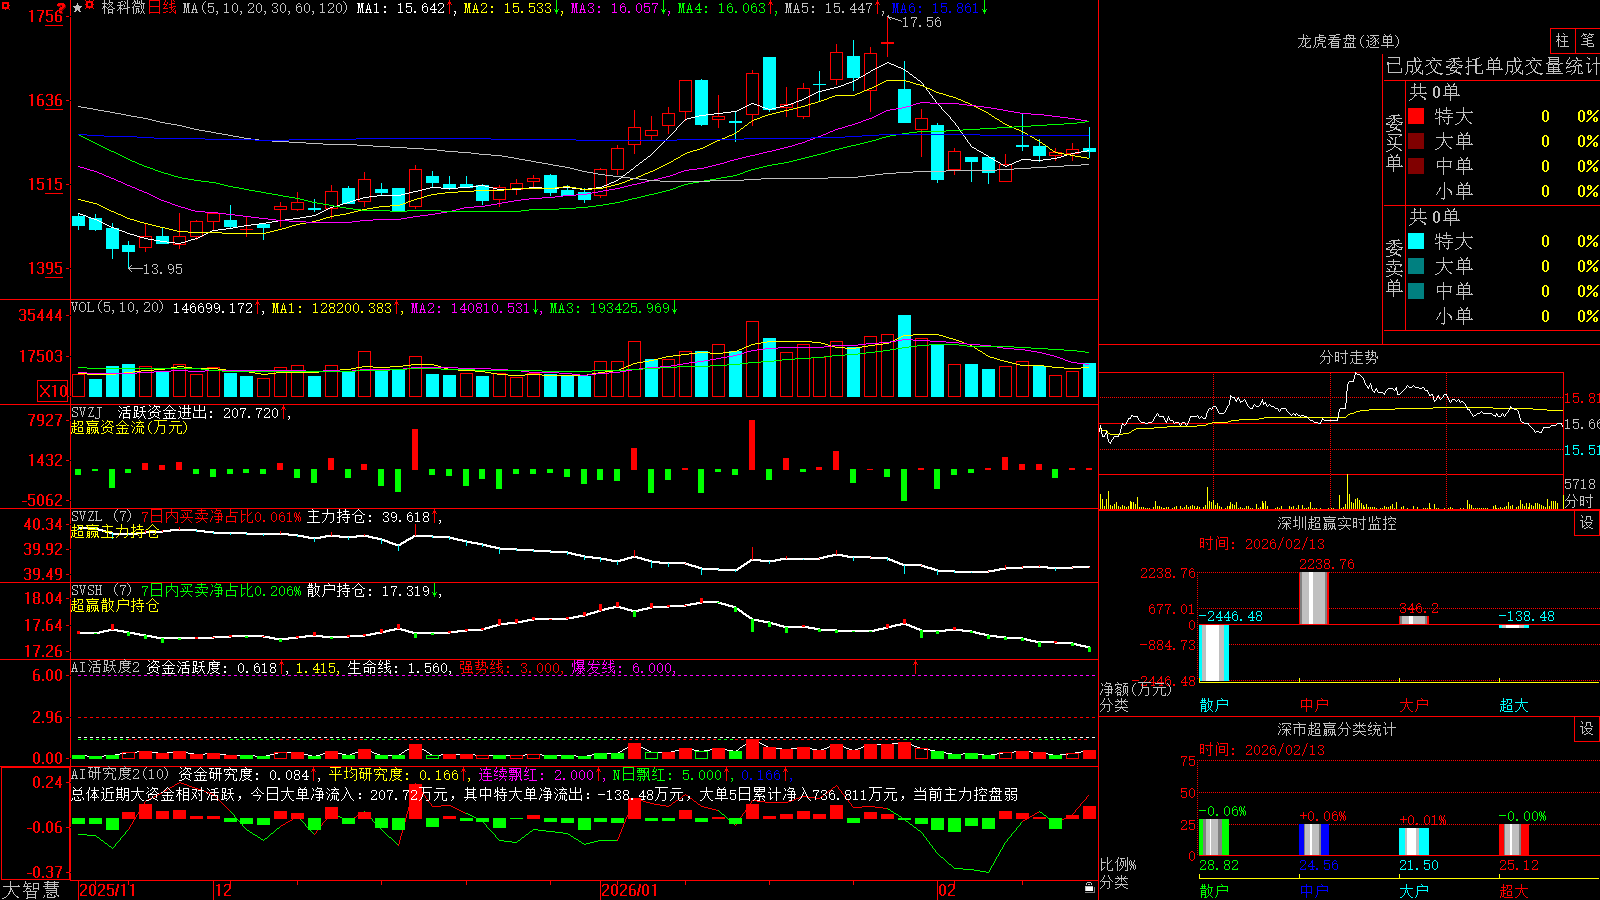Click the 日线 period label

click(162, 8)
